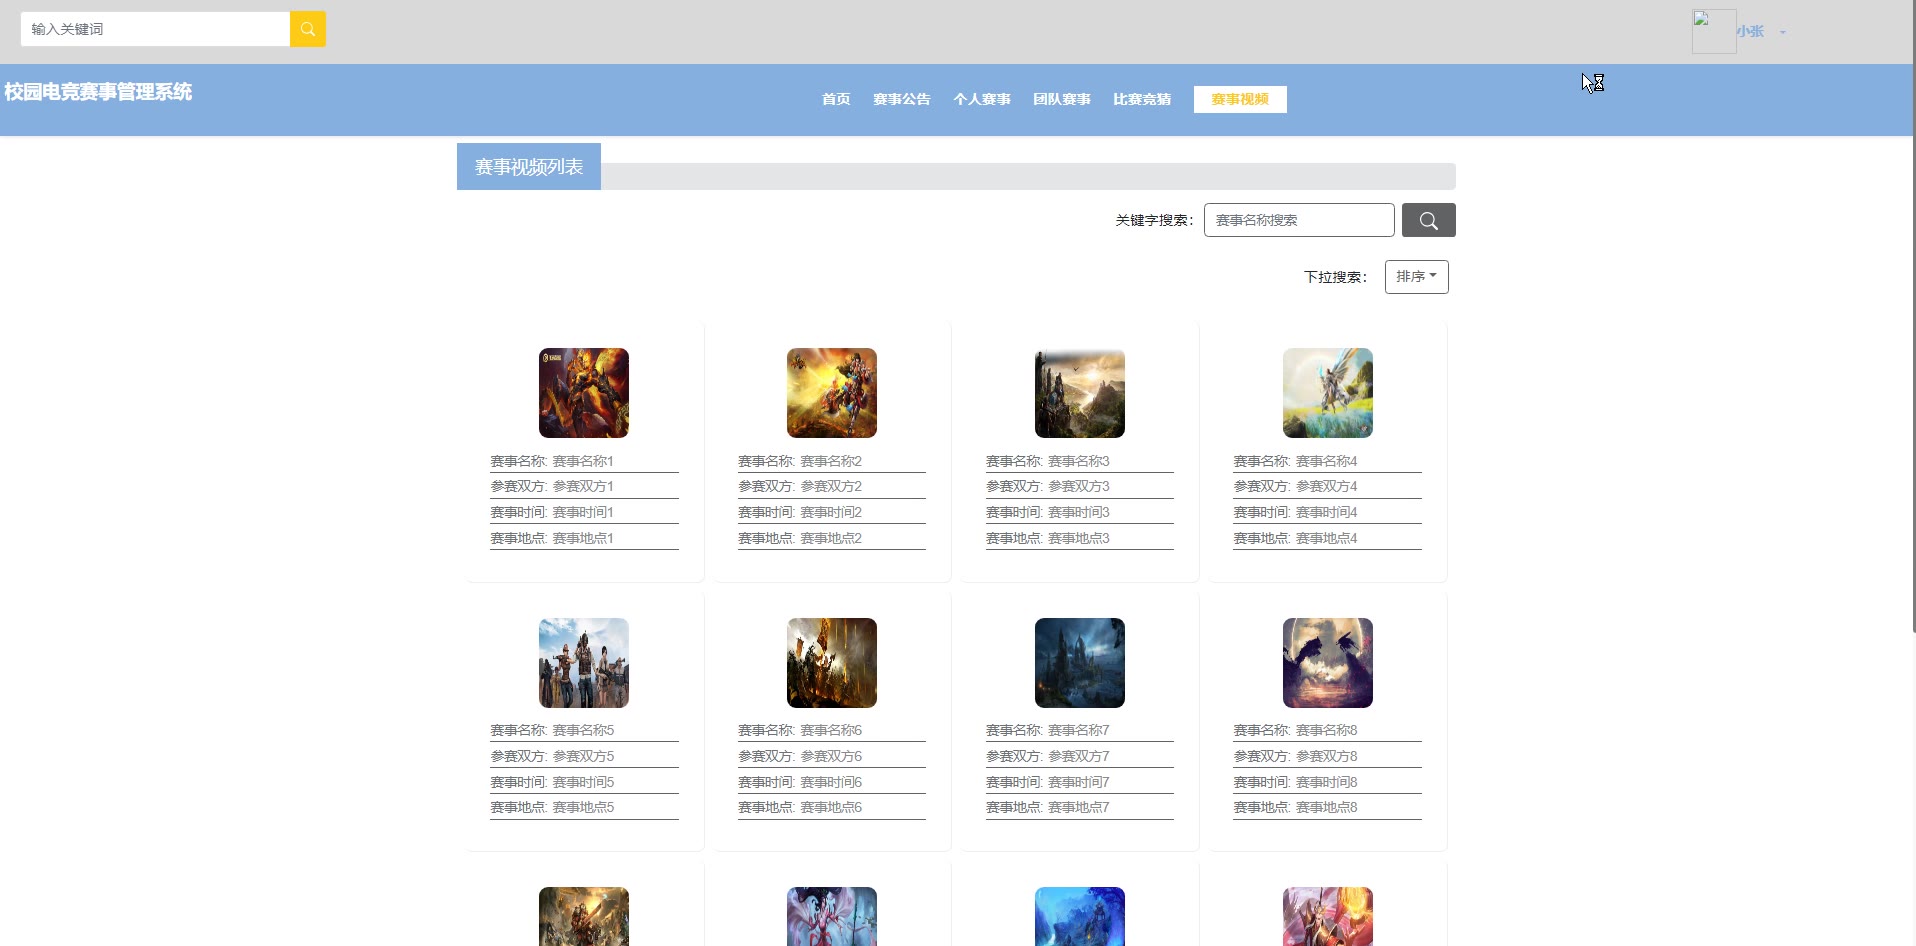This screenshot has height=946, width=1916.
Task: Click text 赛事地点: 赛事地点4
Action: [x=1295, y=538]
